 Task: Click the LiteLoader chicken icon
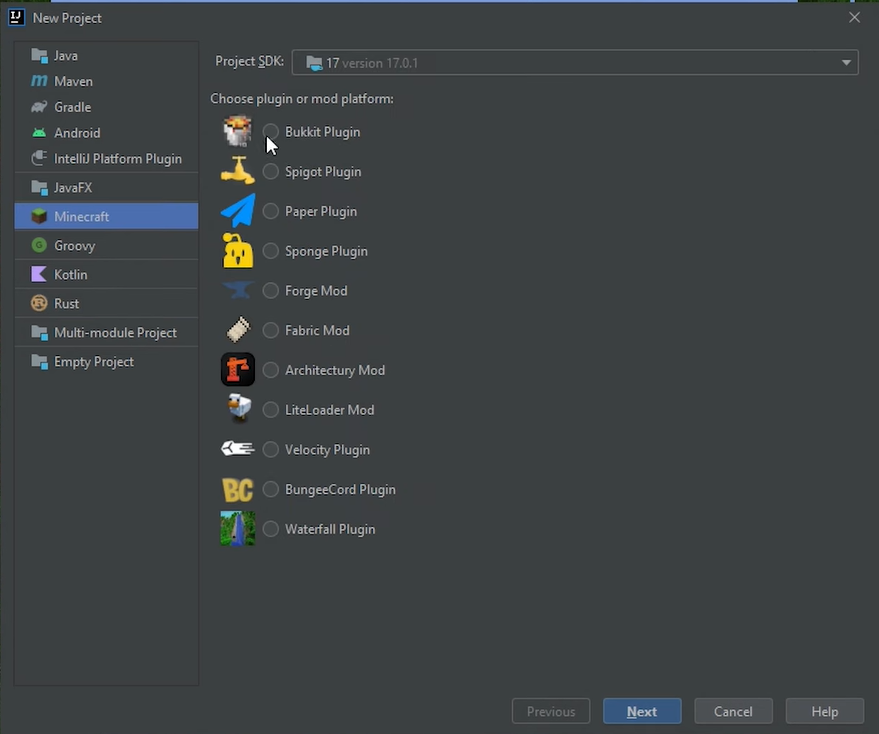239,409
